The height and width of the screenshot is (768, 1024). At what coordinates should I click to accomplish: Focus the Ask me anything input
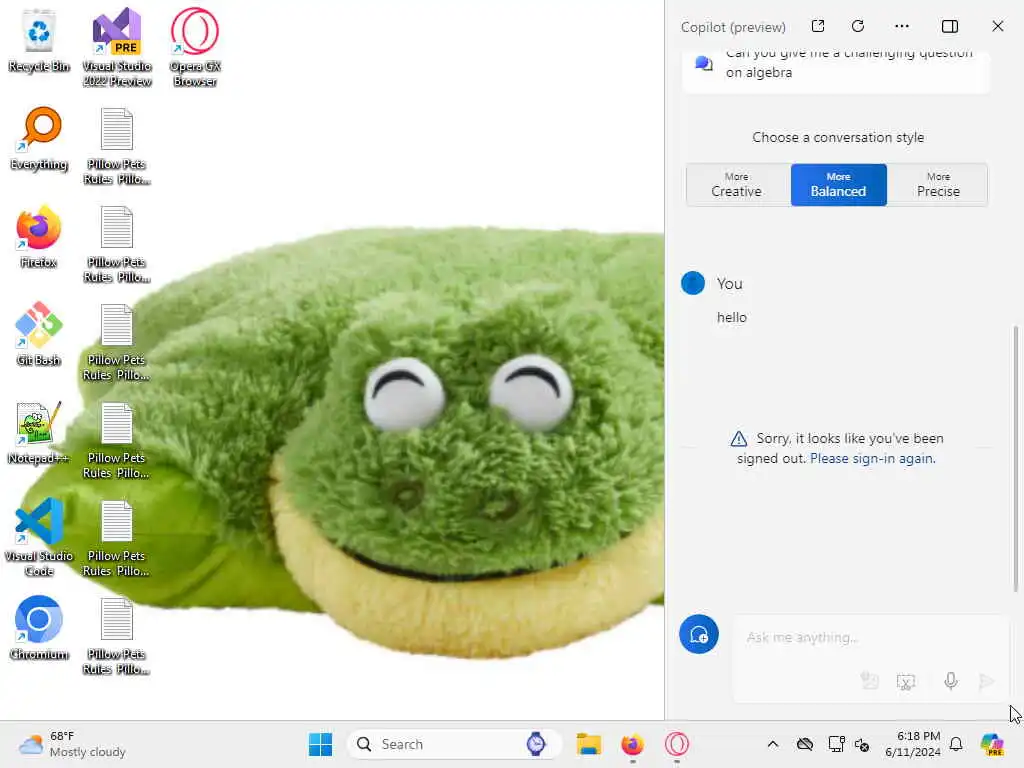coord(871,637)
